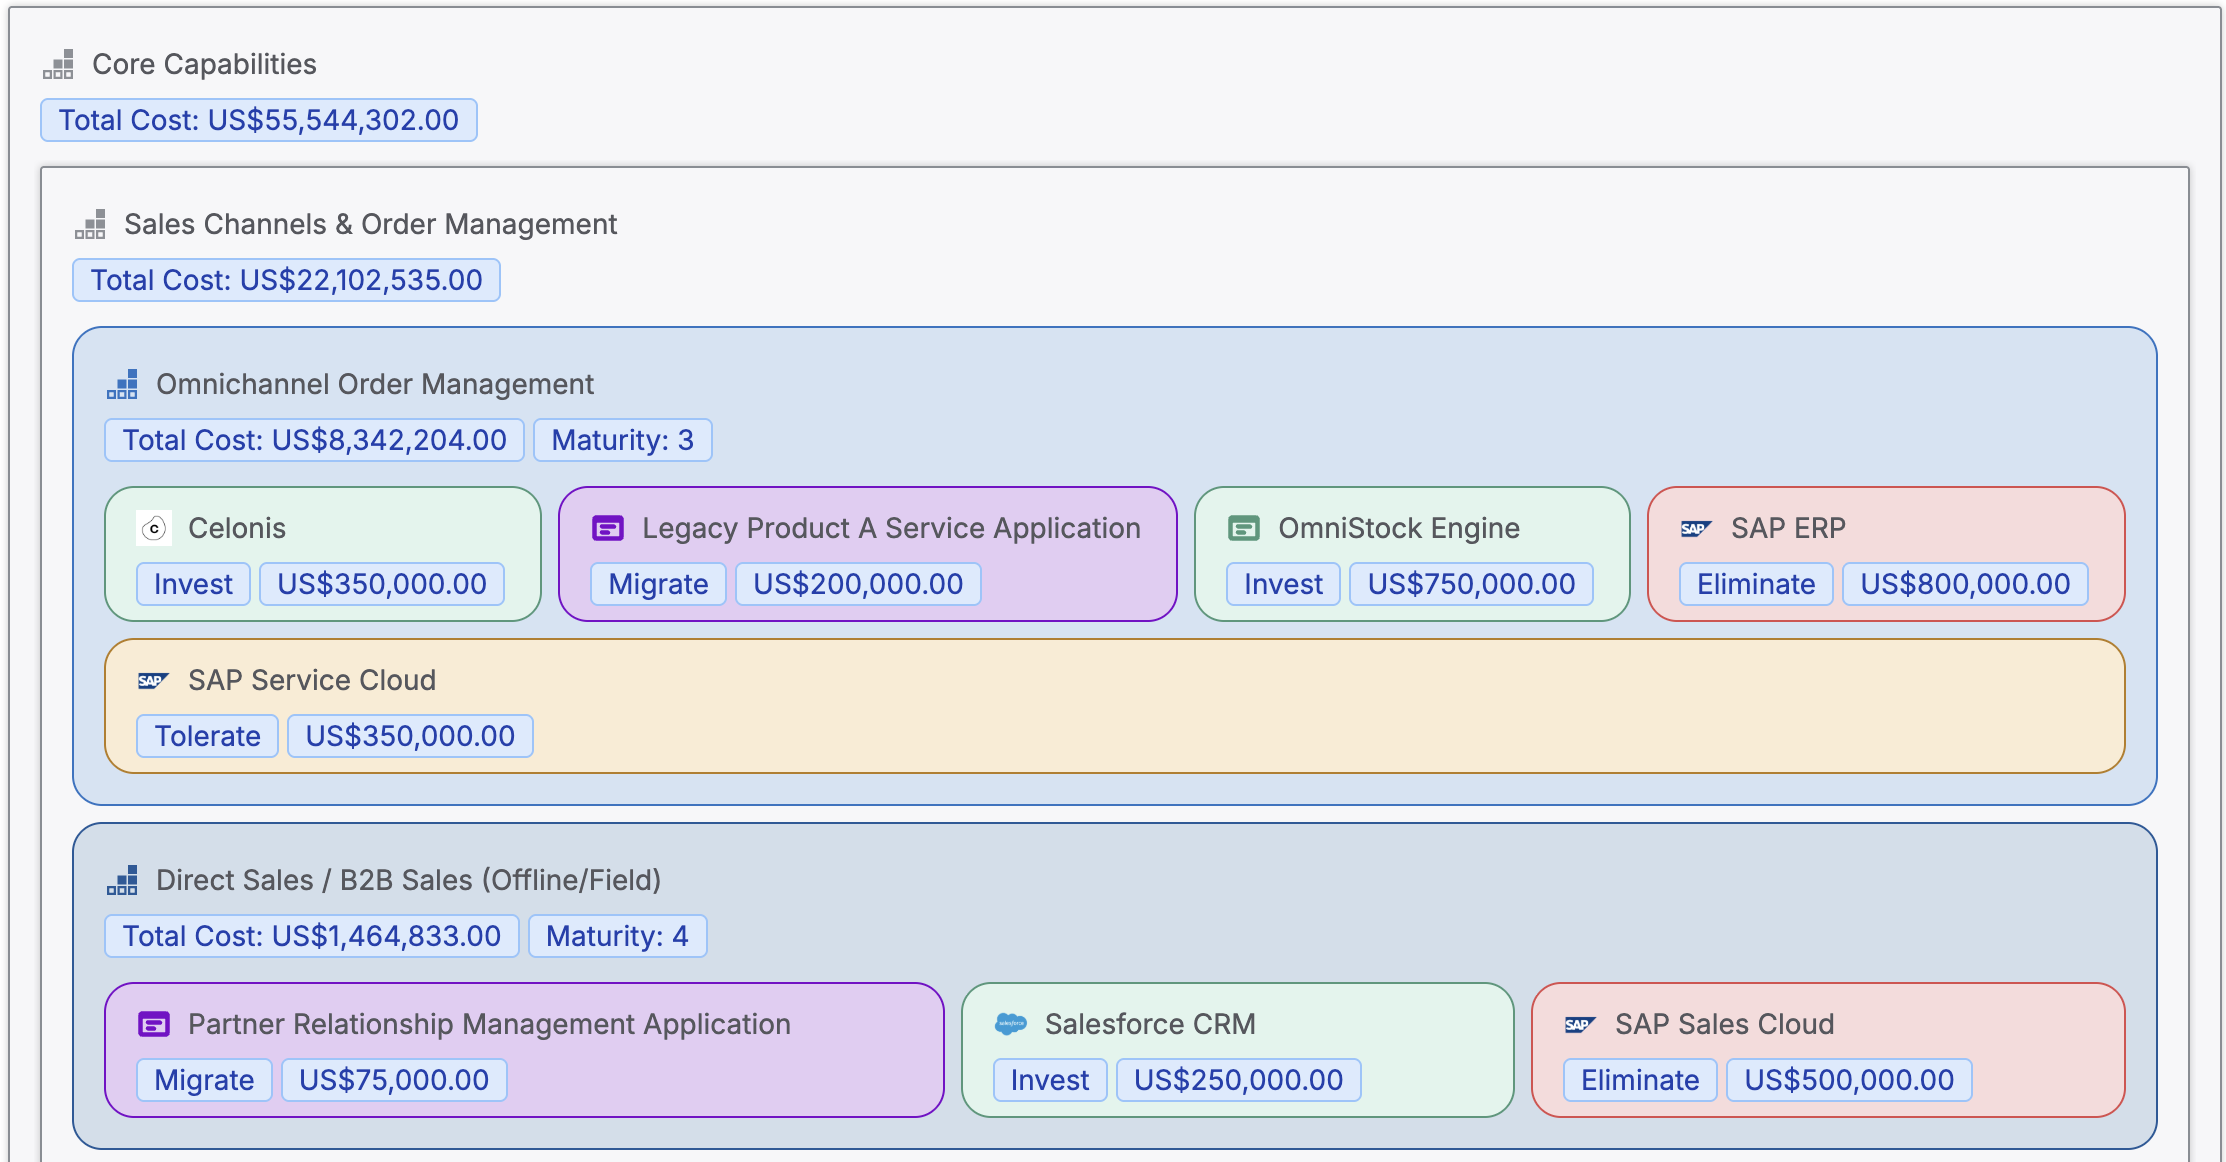Click the Core Capabilities hierarchy icon
Viewport: 2226px width, 1162px height.
pos(59,63)
